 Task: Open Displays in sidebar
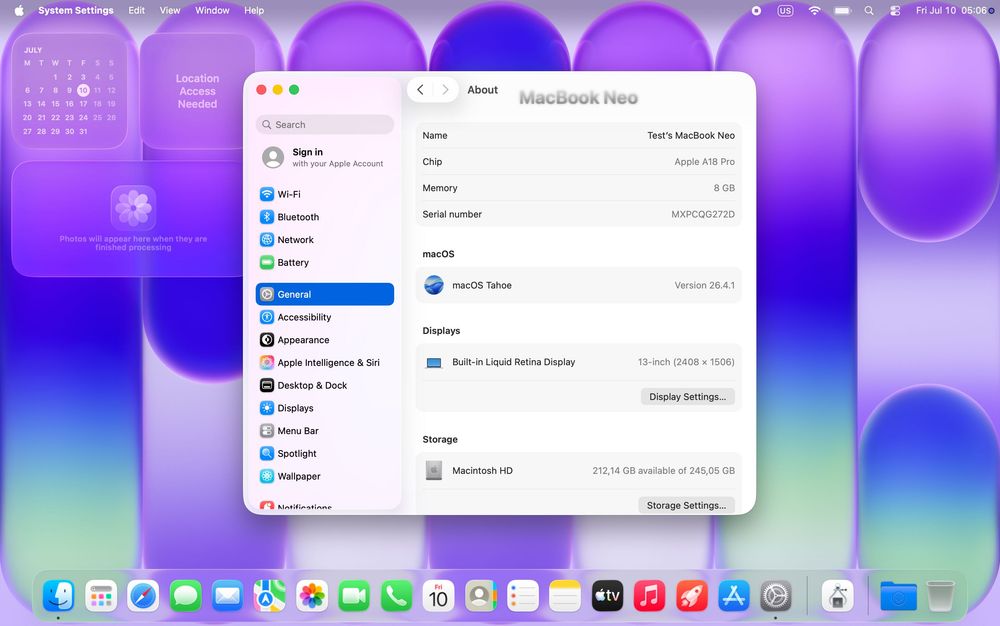[325, 408]
